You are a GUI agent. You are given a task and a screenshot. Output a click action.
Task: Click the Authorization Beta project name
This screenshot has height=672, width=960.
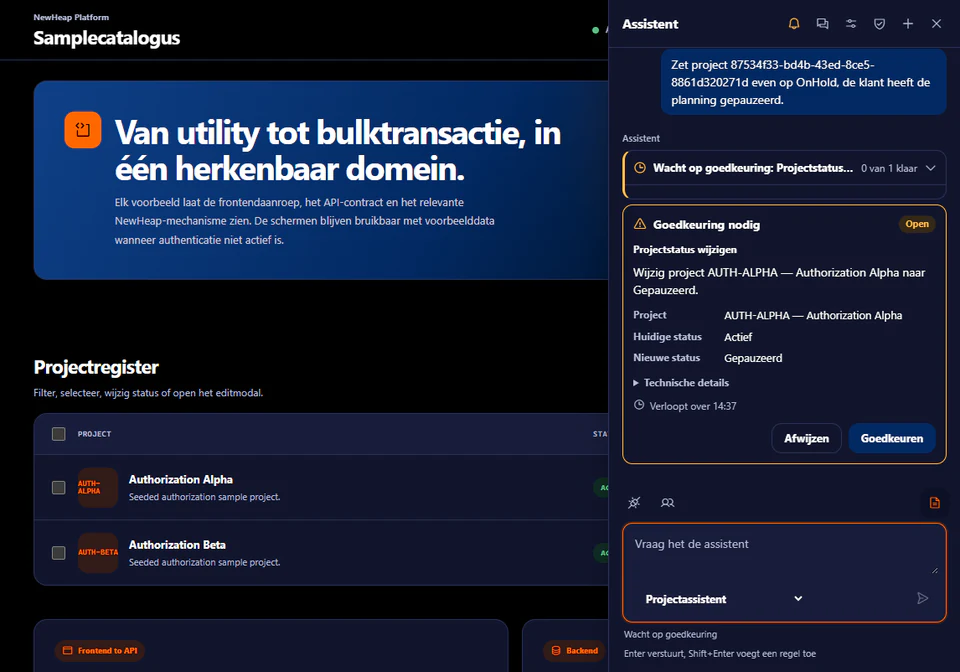click(177, 545)
